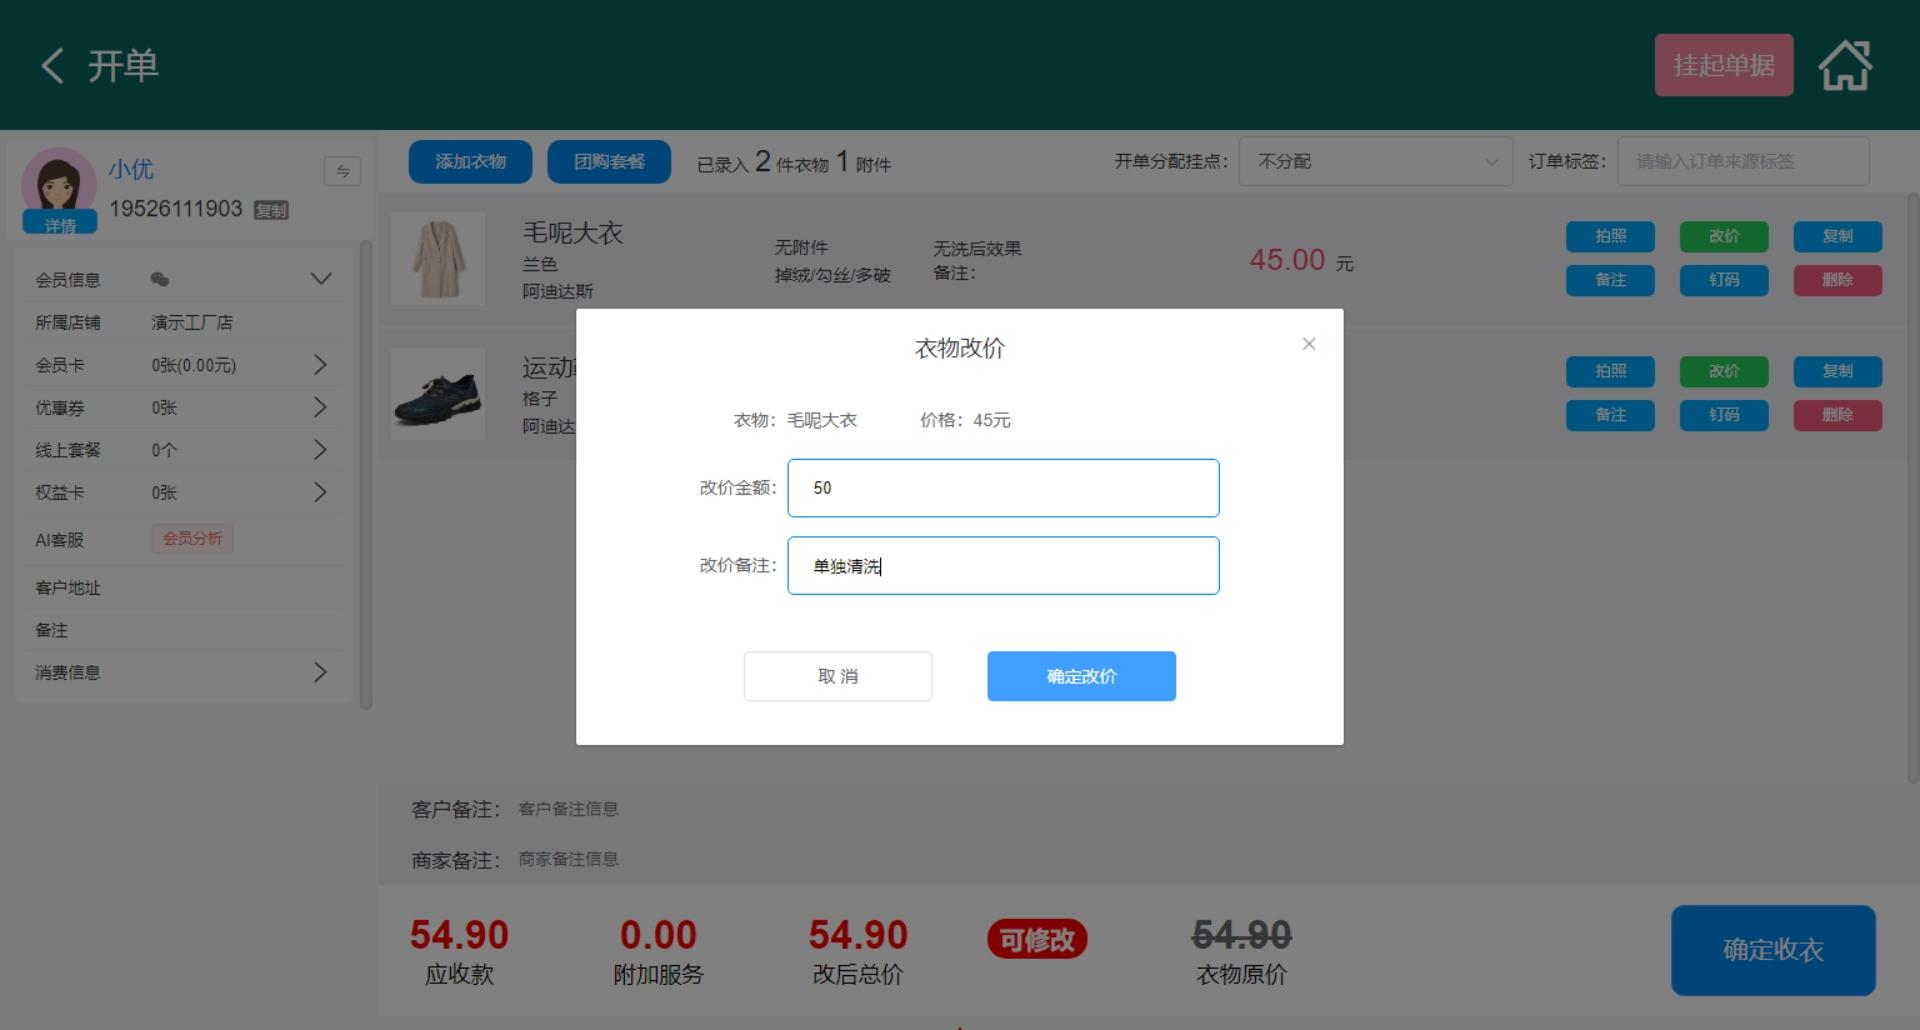Click the WeChat icon in 会员信息 row
The height and width of the screenshot is (1030, 1920).
160,280
